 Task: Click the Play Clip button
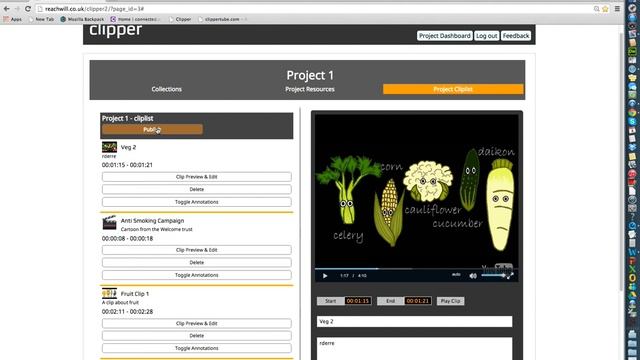click(x=451, y=301)
